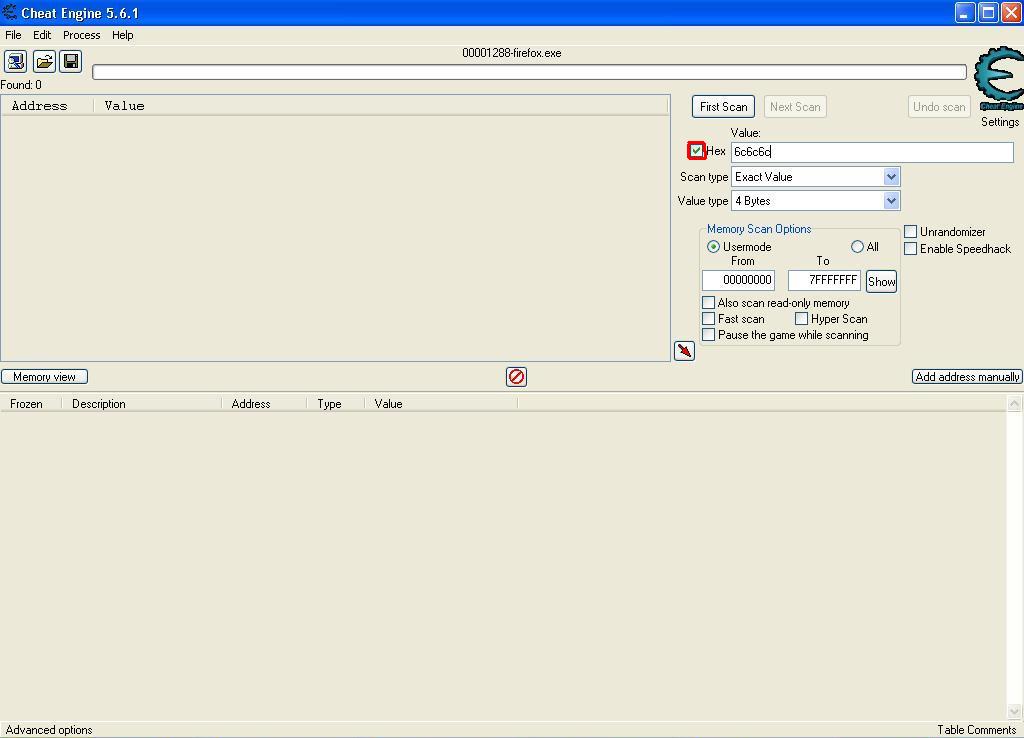
Task: Click Add address manually
Action: [966, 376]
